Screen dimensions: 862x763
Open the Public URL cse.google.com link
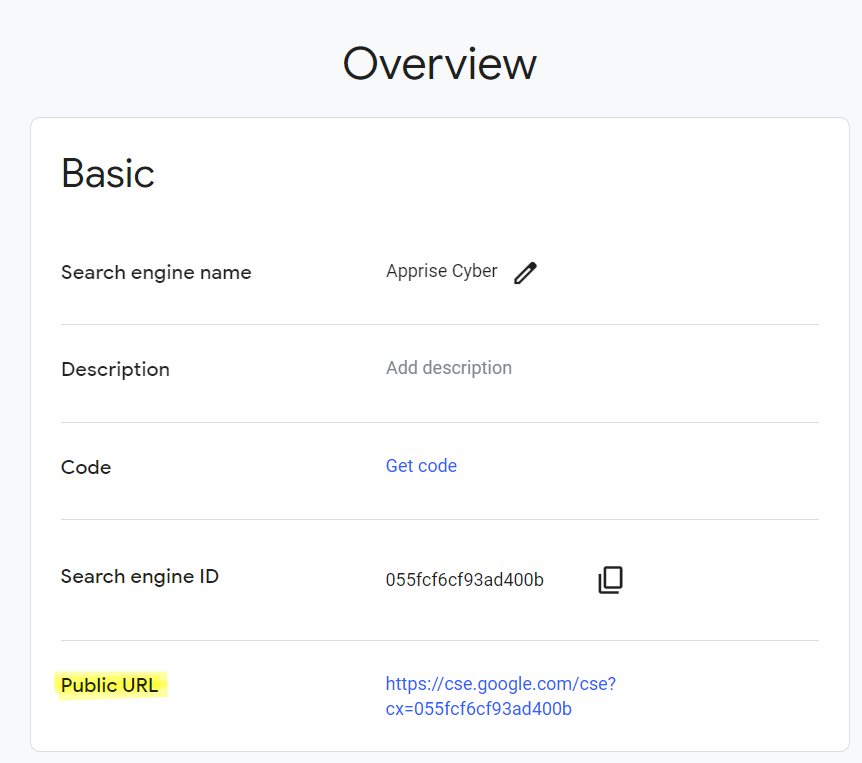500,696
